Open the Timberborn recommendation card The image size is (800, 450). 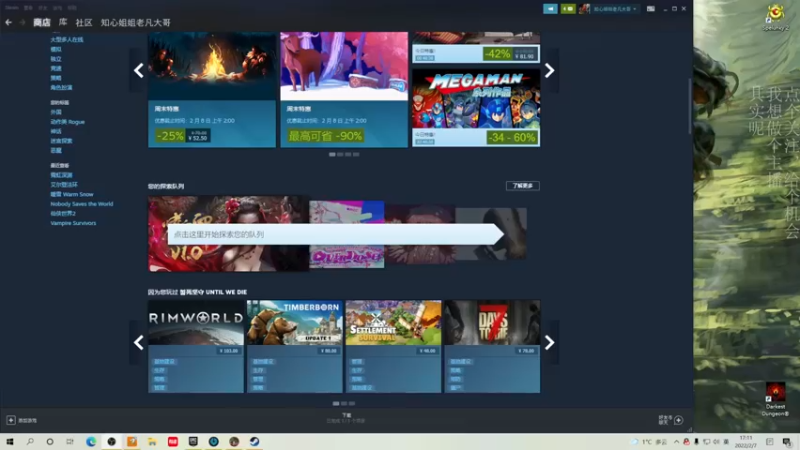(294, 346)
